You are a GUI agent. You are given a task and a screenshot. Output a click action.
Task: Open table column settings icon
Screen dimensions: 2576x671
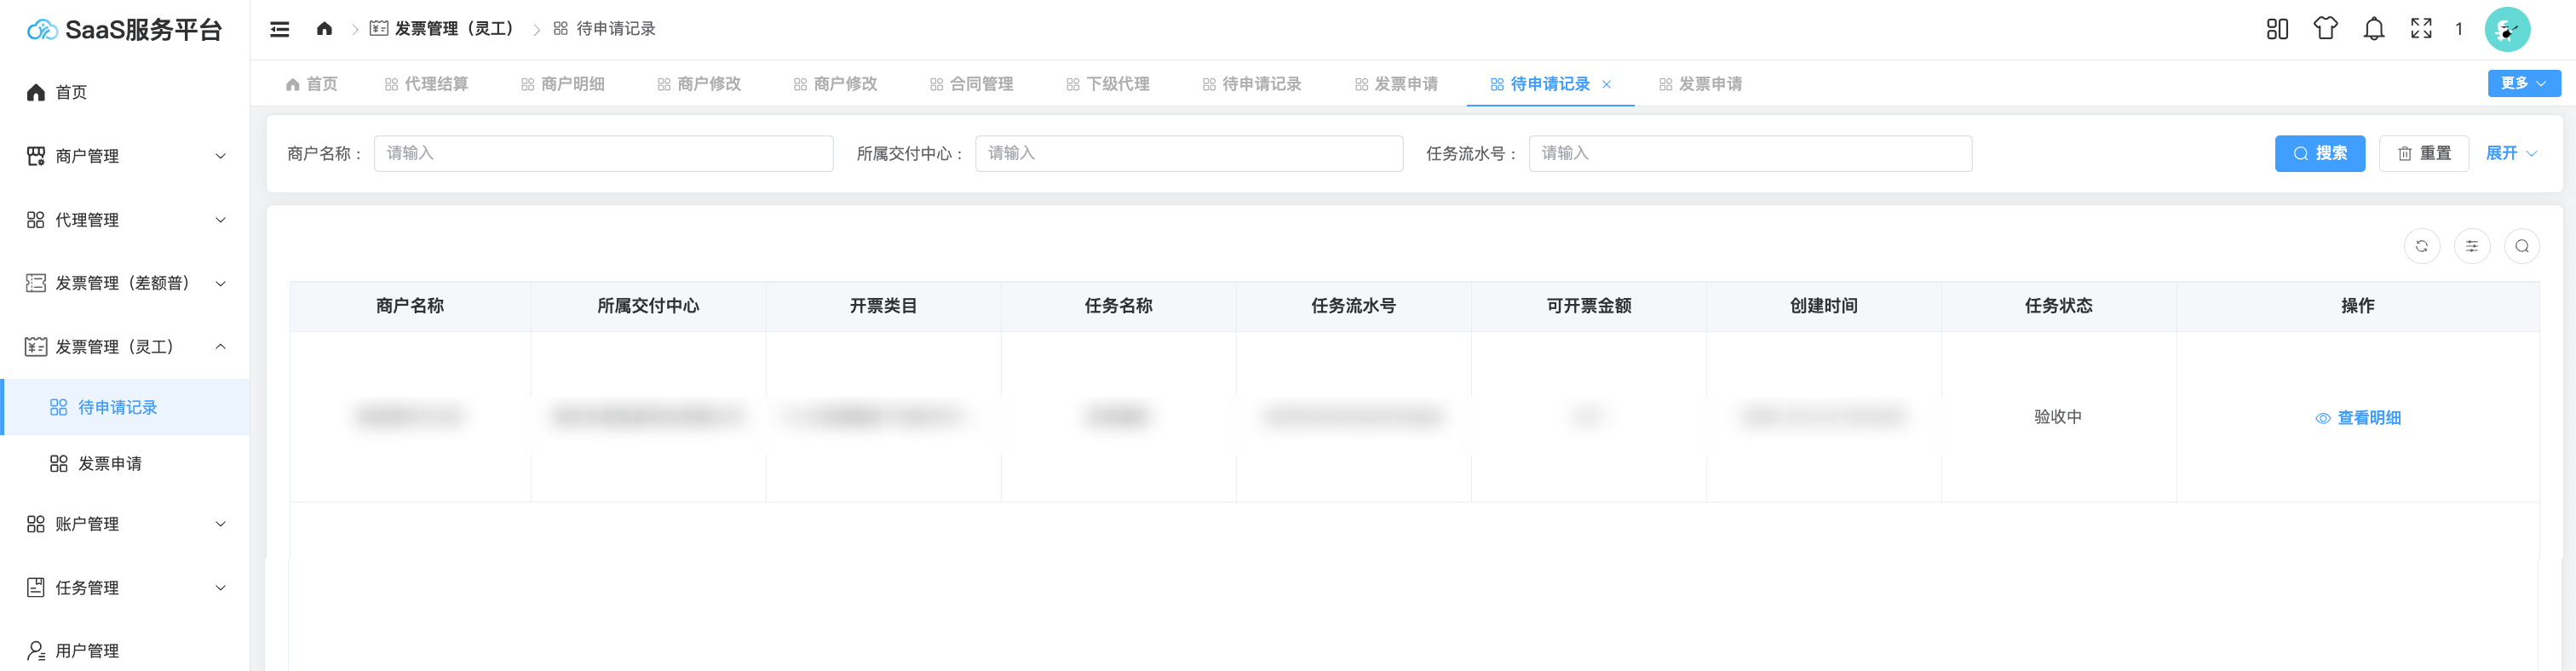click(x=2471, y=246)
